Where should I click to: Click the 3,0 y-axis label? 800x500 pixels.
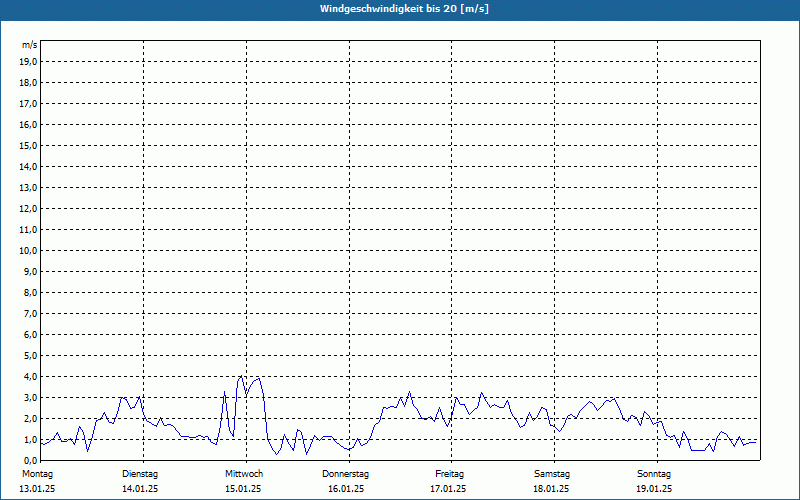tap(30, 397)
